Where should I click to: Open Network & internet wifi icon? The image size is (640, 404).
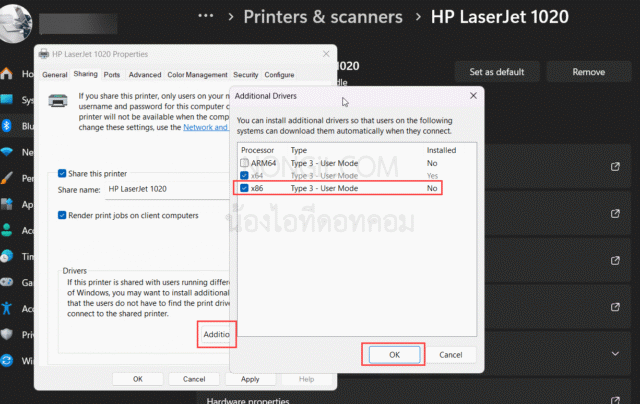[7, 152]
